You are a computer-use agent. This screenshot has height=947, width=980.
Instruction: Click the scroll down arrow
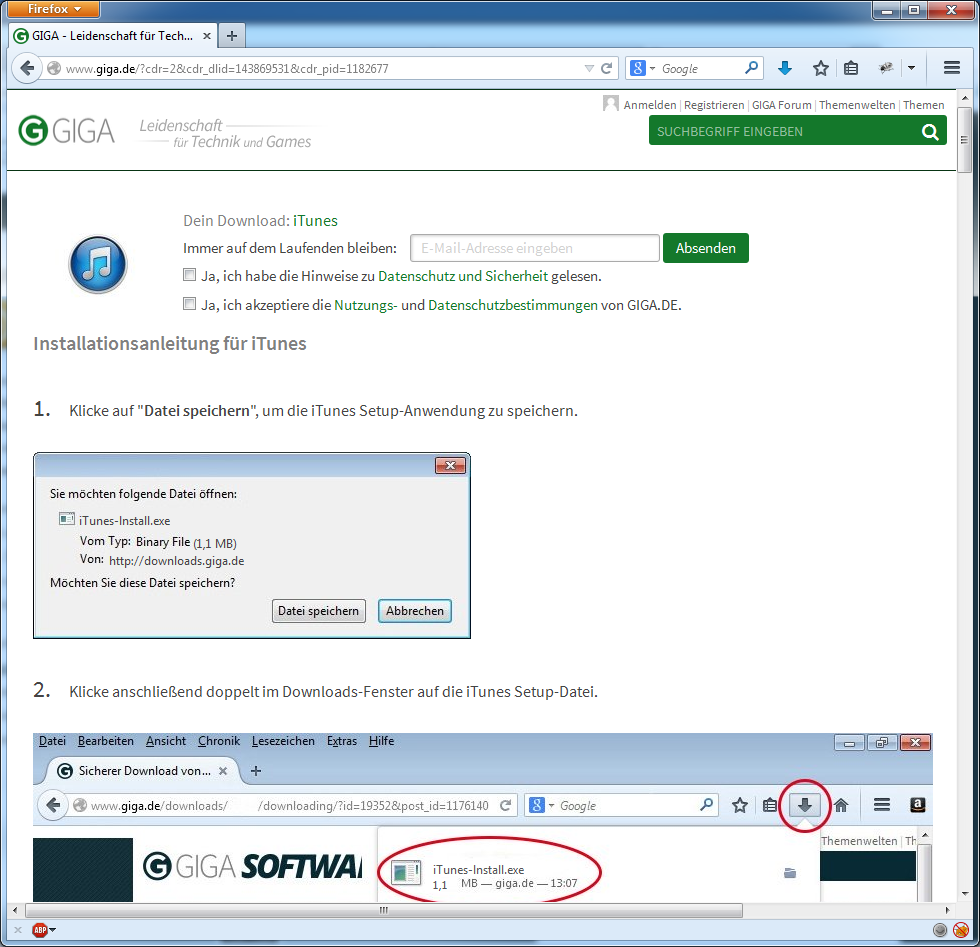(x=964, y=894)
